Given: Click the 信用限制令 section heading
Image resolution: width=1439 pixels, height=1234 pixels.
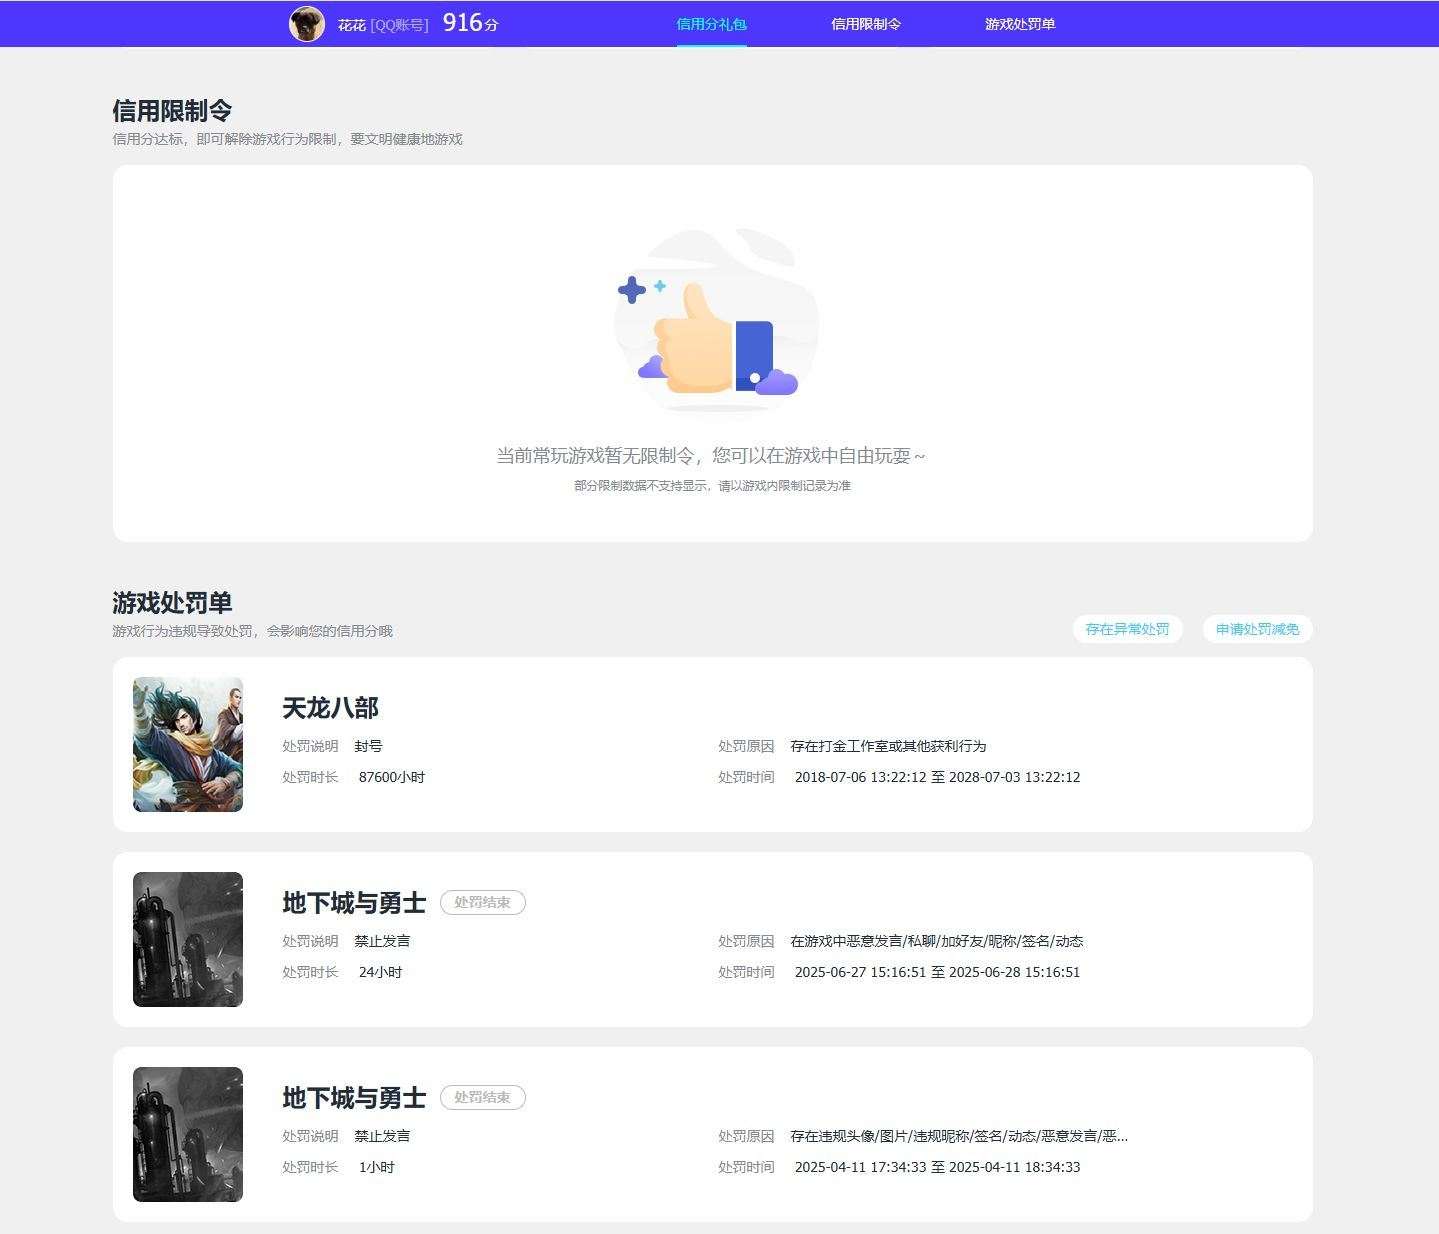Looking at the screenshot, I should tap(172, 110).
